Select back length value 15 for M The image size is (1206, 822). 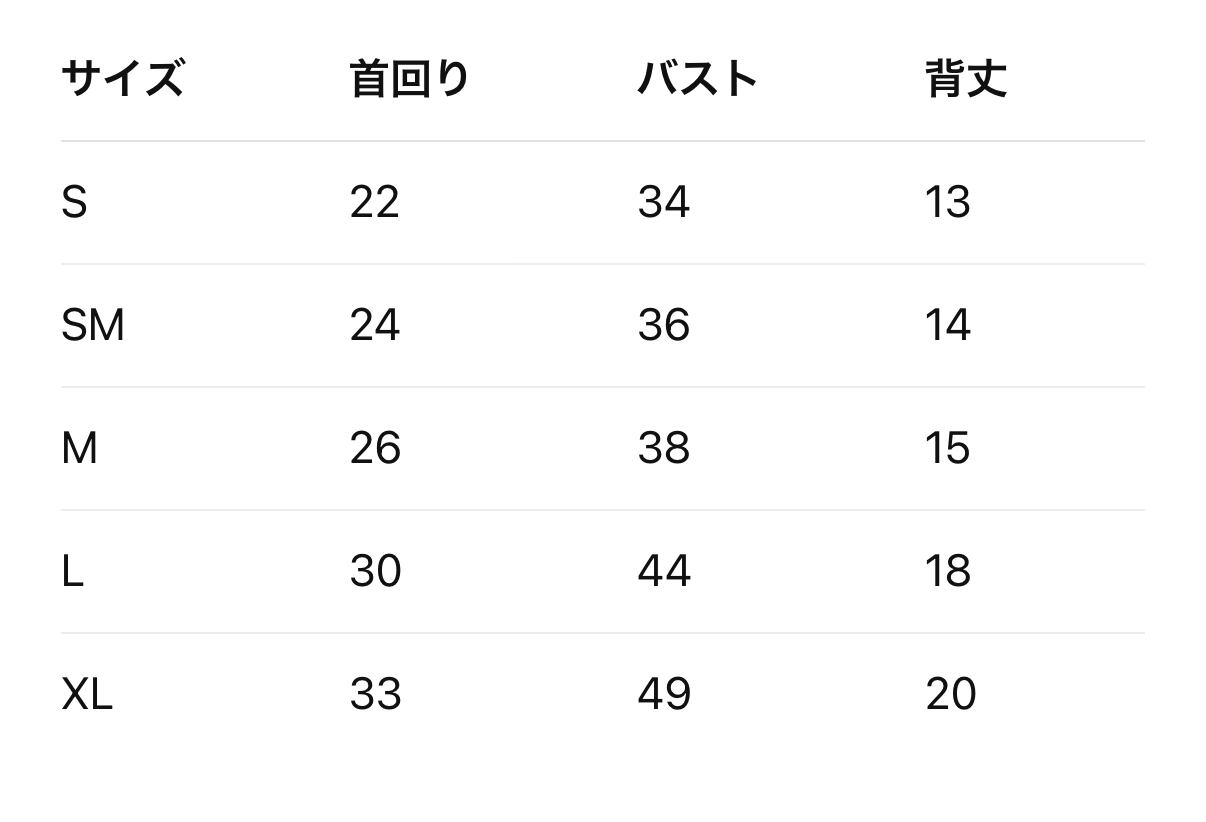(947, 448)
